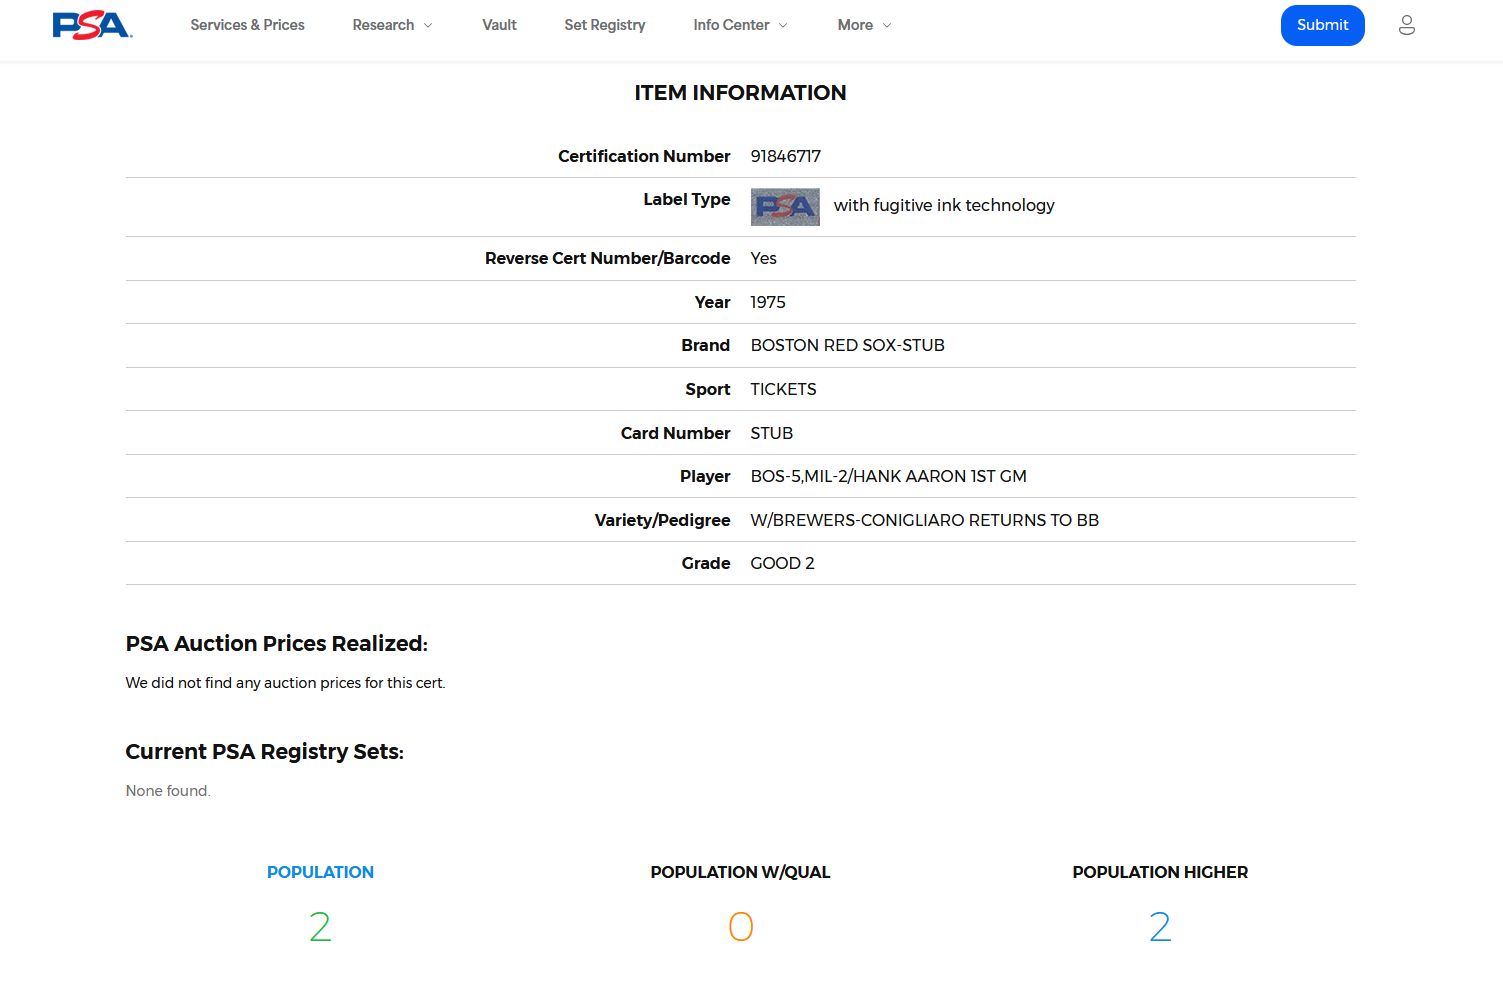Click the green population count 2
The height and width of the screenshot is (1002, 1503).
320,927
